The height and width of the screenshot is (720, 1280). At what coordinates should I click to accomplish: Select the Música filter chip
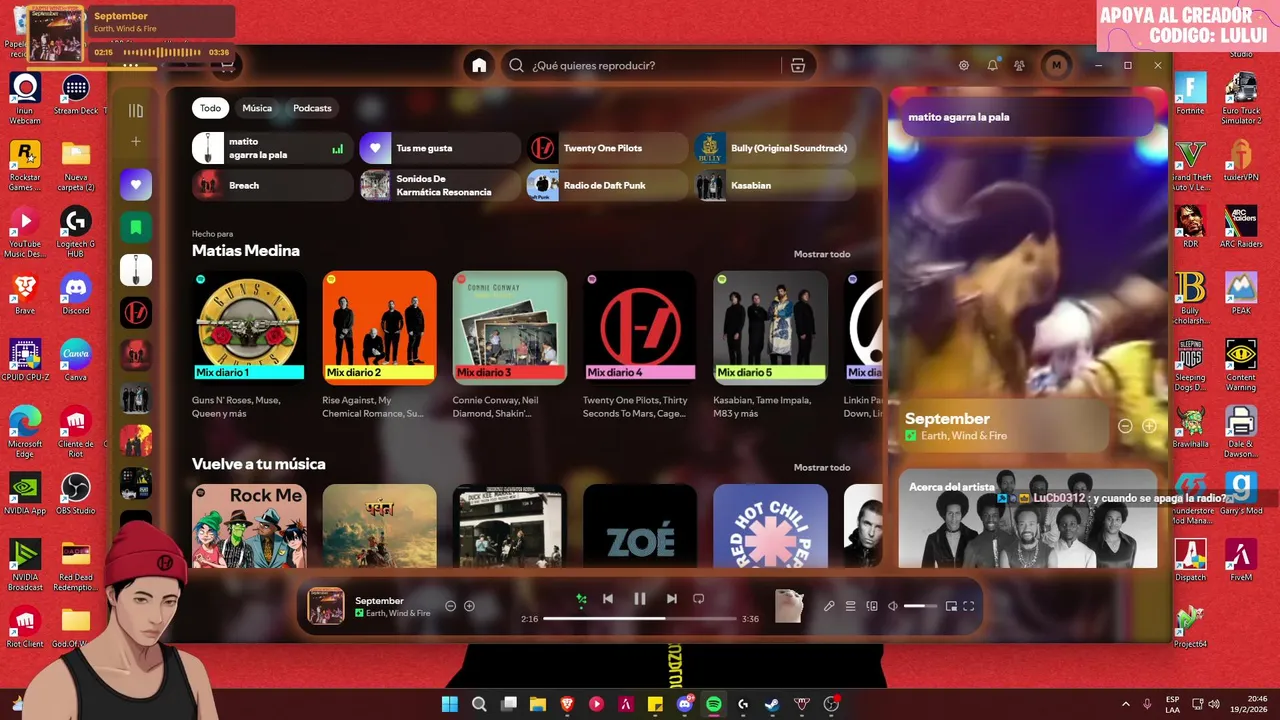[257, 108]
